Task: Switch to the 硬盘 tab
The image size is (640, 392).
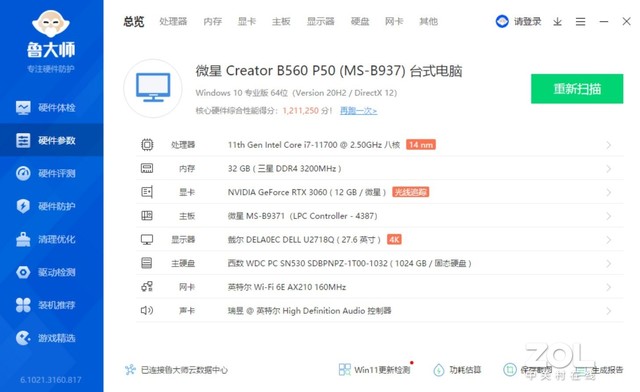Action: pyautogui.click(x=360, y=22)
